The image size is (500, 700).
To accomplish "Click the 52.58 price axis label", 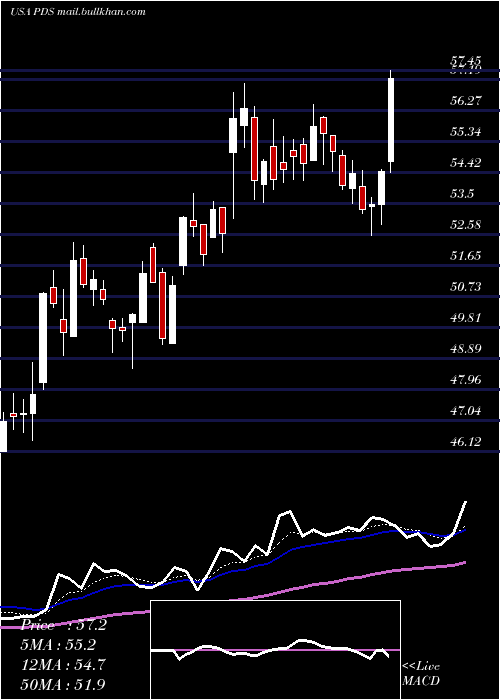I will tap(466, 225).
